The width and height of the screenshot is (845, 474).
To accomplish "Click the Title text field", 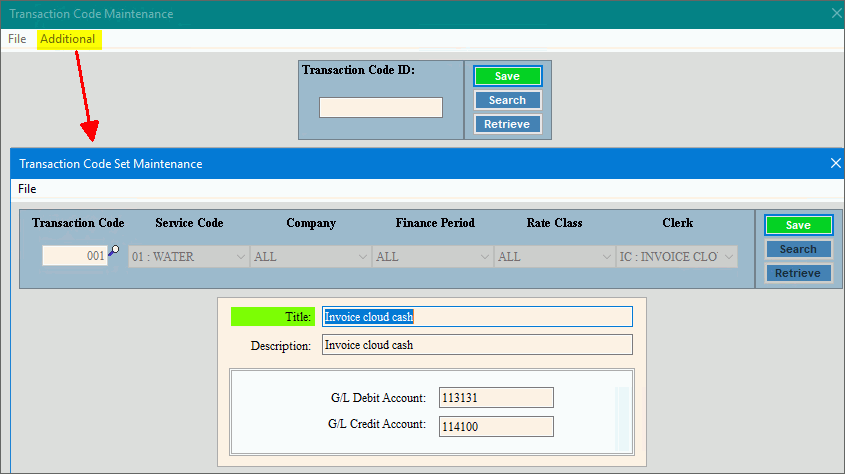I will (477, 317).
